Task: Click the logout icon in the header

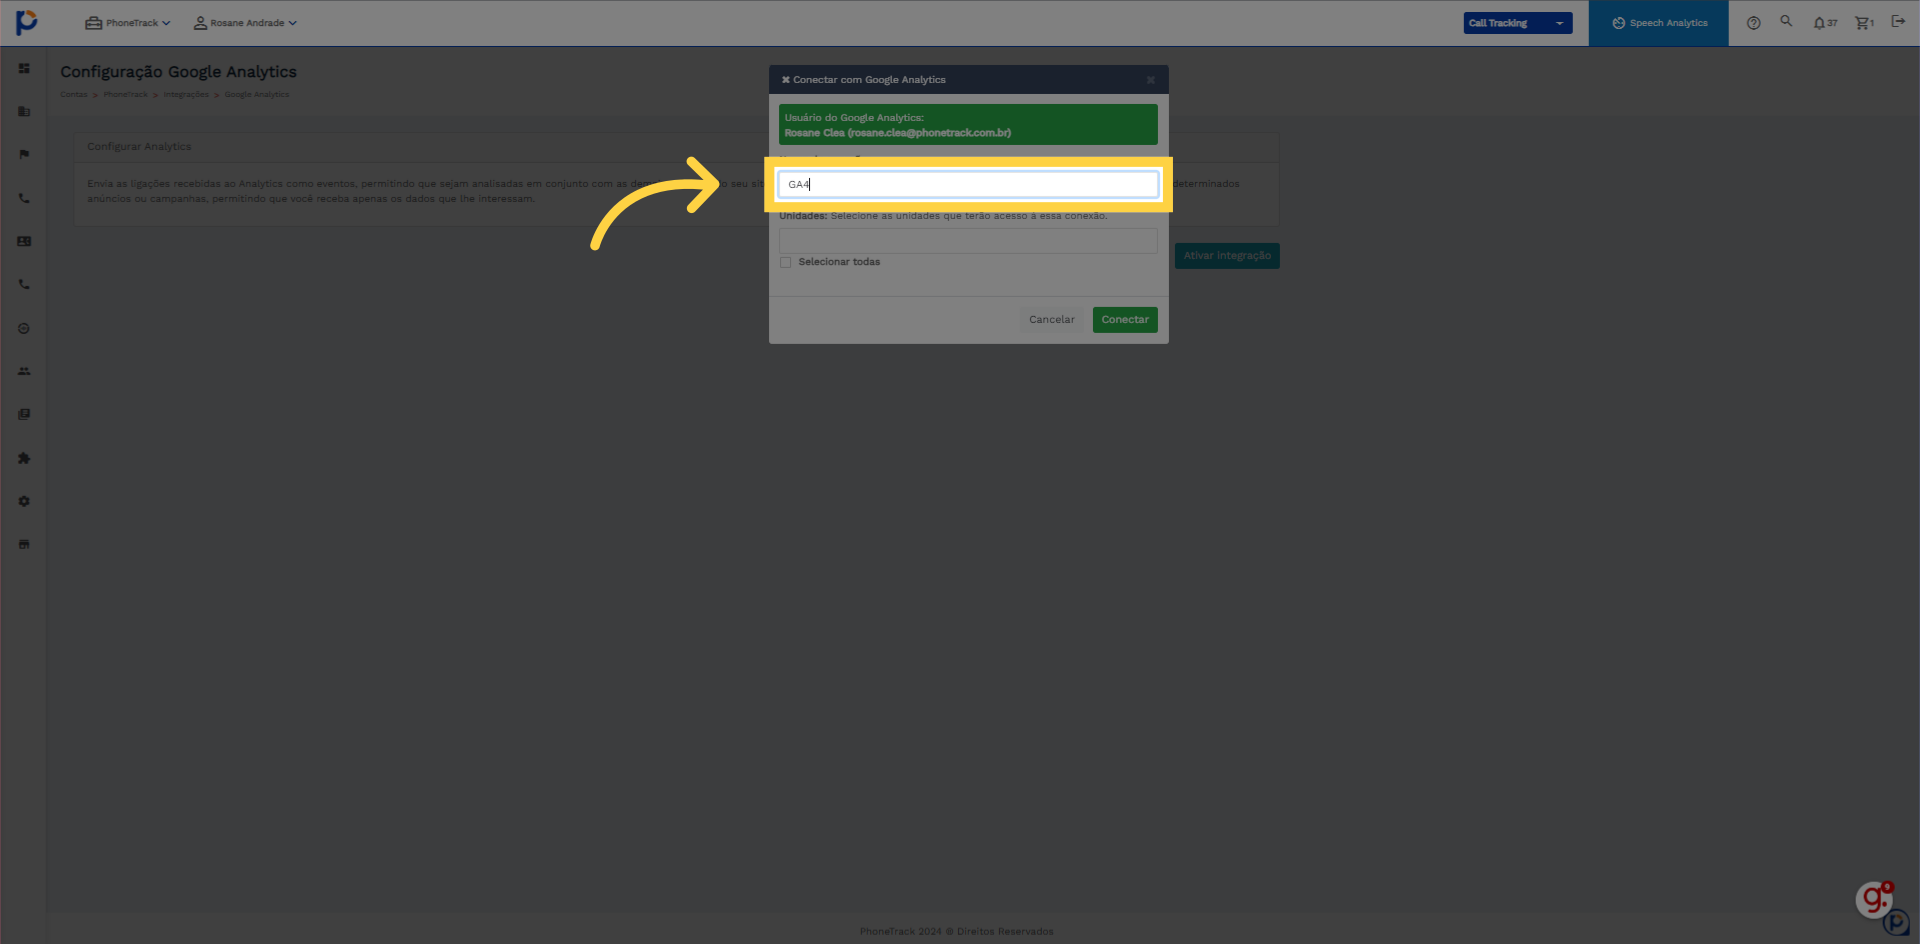Action: pyautogui.click(x=1898, y=21)
